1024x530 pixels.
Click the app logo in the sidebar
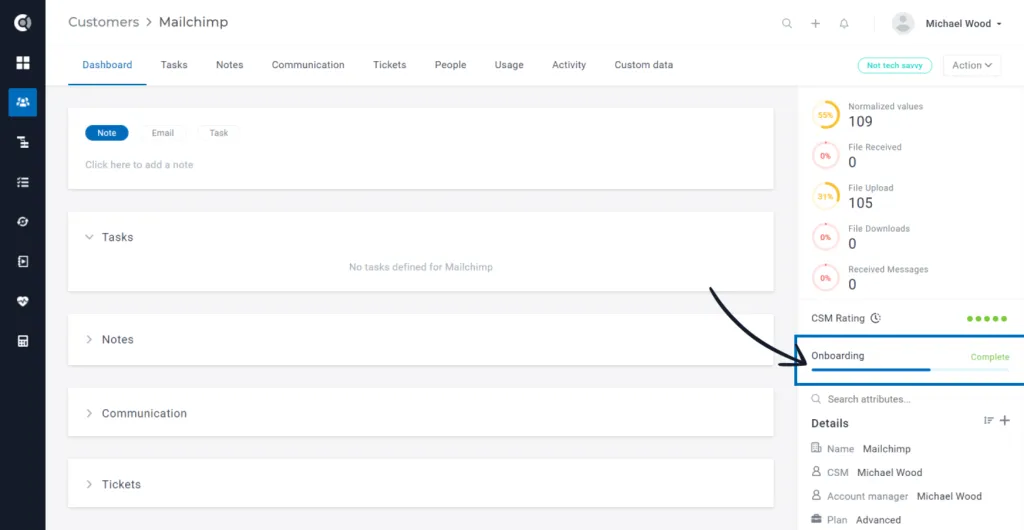23,23
